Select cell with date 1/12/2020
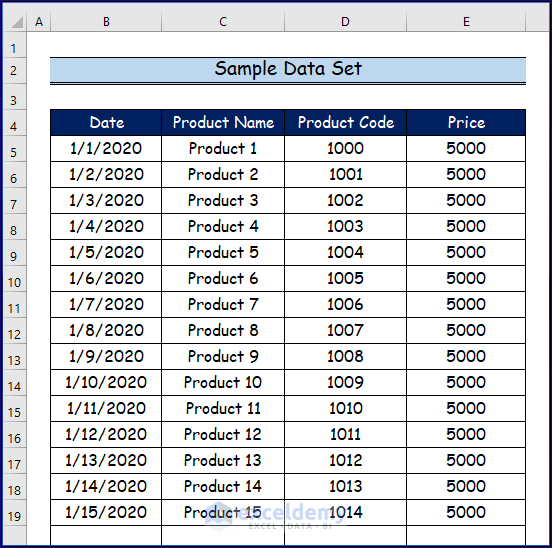Screen dimensions: 552x548 point(106,435)
